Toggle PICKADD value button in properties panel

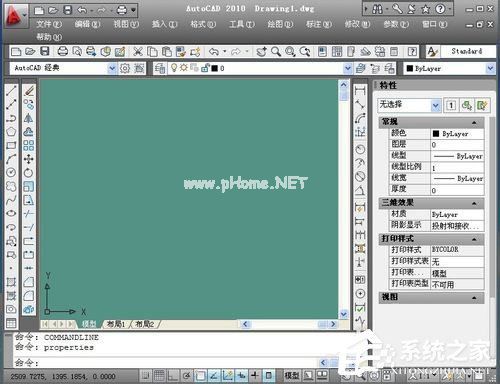coord(451,106)
